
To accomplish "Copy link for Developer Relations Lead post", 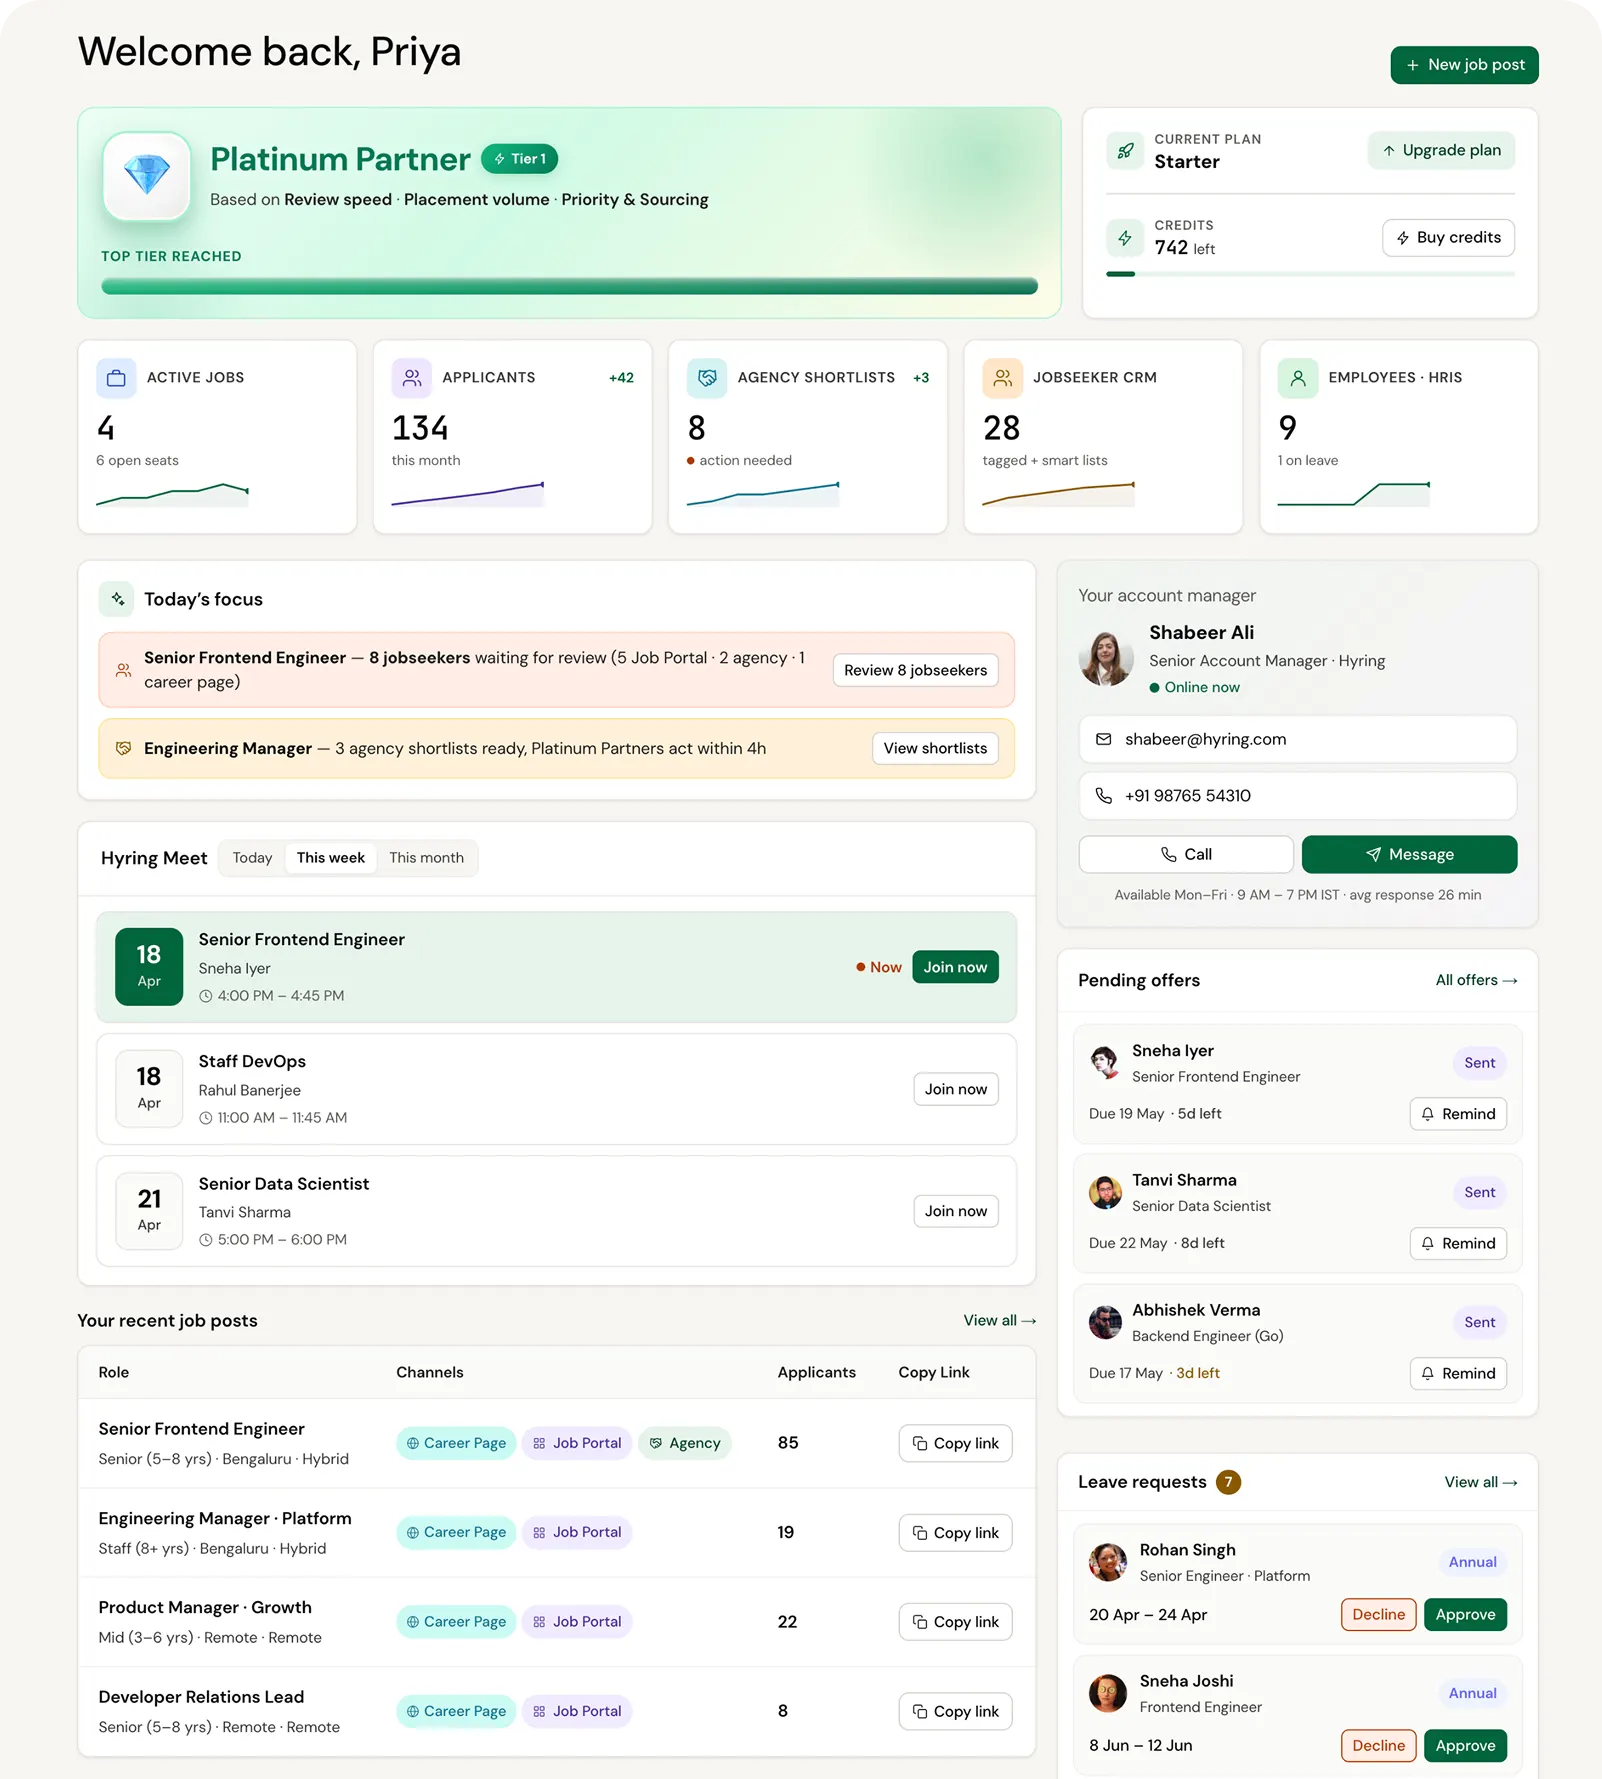I will [955, 1711].
